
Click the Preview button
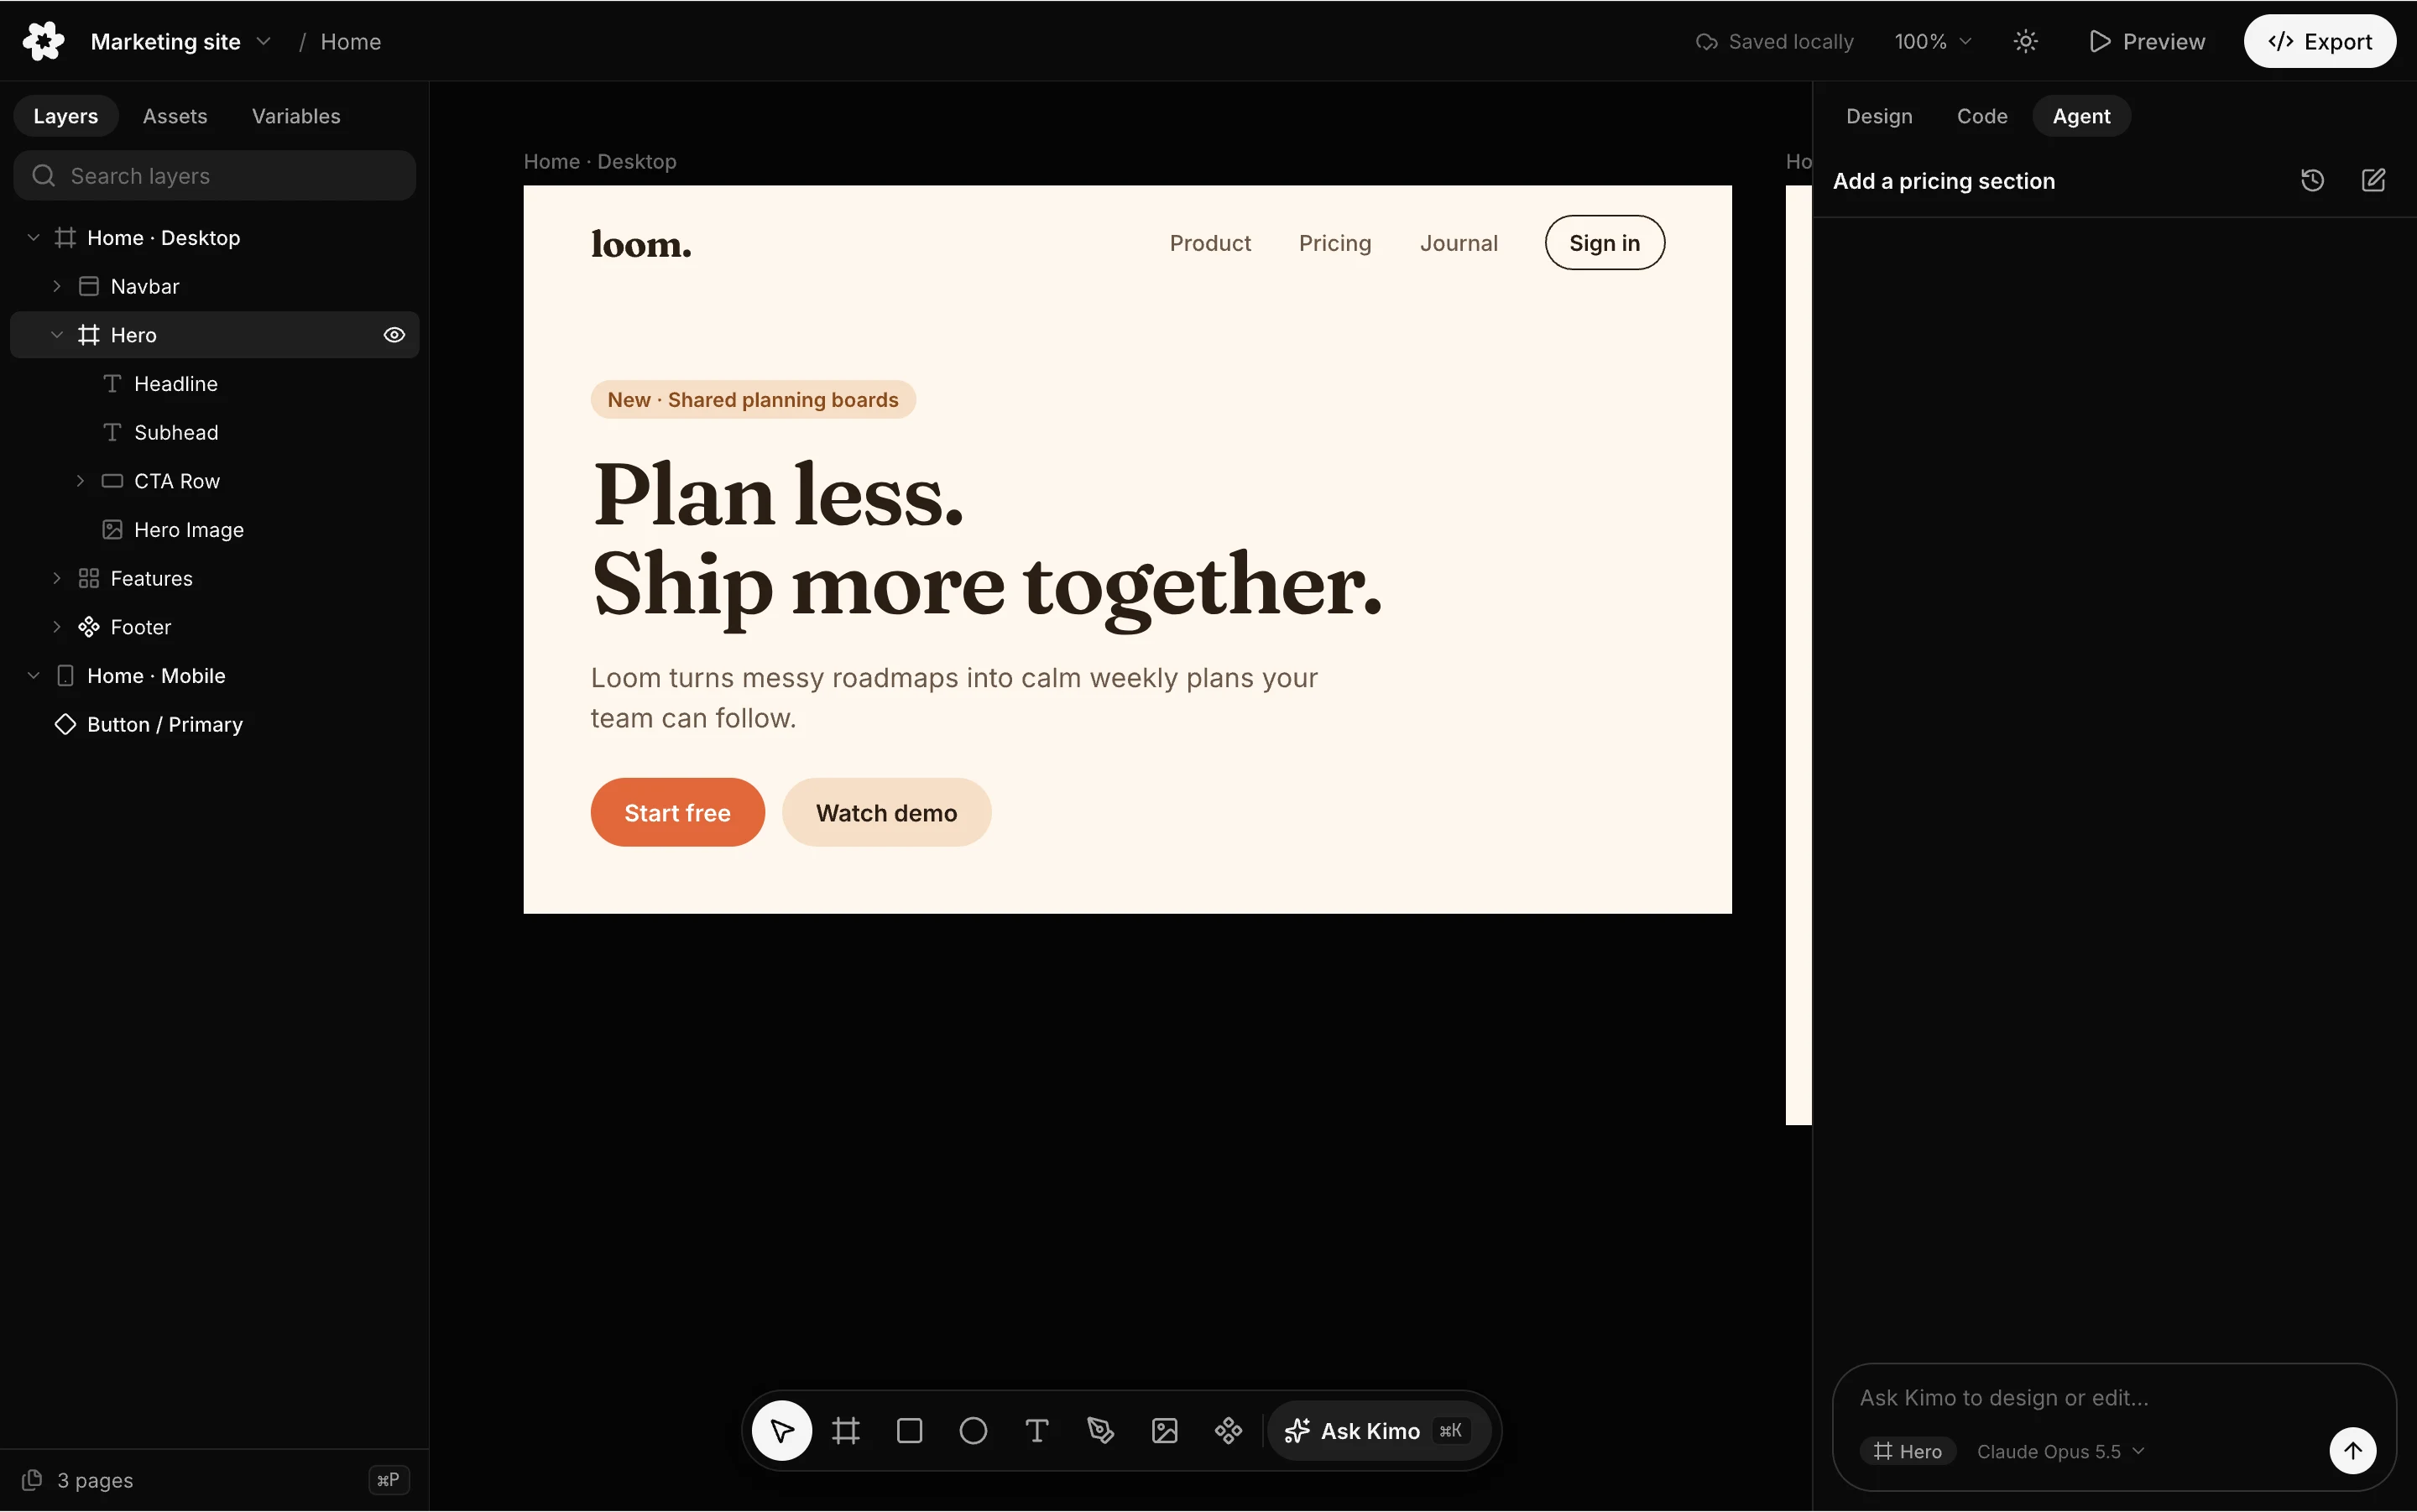(2147, 41)
